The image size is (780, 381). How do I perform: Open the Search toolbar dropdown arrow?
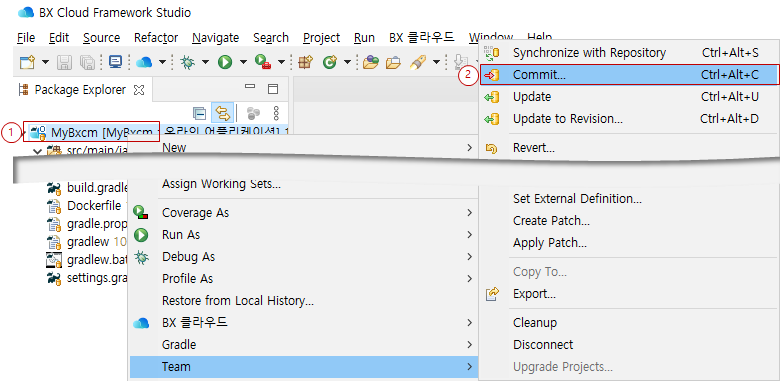coord(436,63)
